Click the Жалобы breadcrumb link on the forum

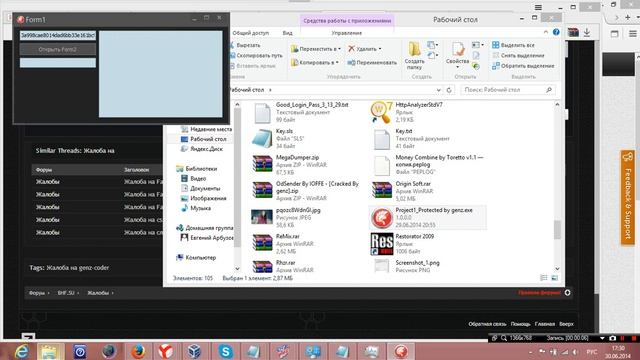[x=98, y=293]
